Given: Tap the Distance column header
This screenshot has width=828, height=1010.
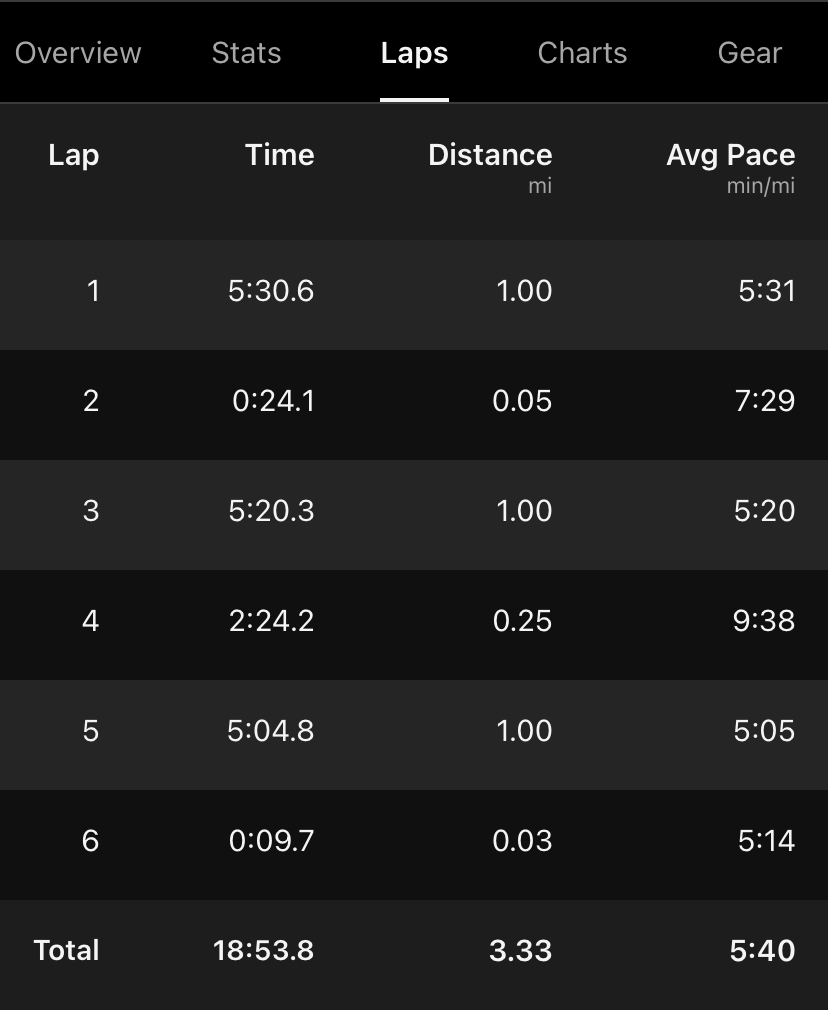Looking at the screenshot, I should coord(490,155).
